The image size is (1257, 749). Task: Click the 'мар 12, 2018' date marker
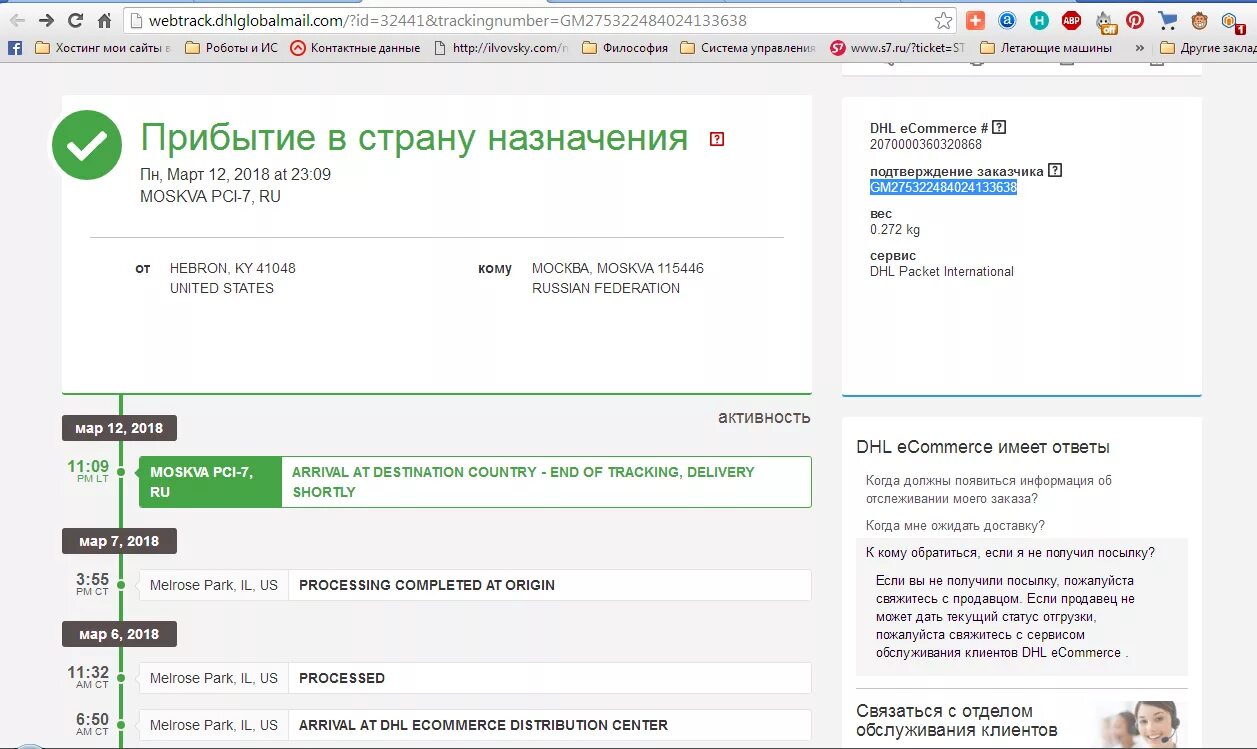[x=119, y=428]
